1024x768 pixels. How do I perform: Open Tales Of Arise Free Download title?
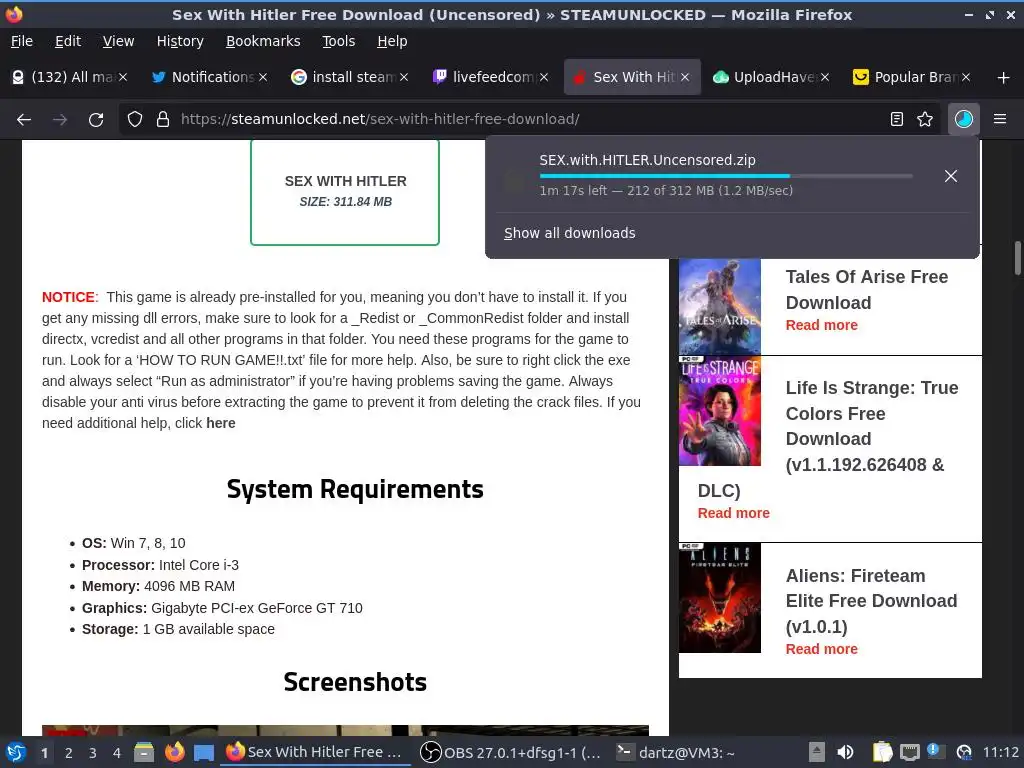pos(867,289)
